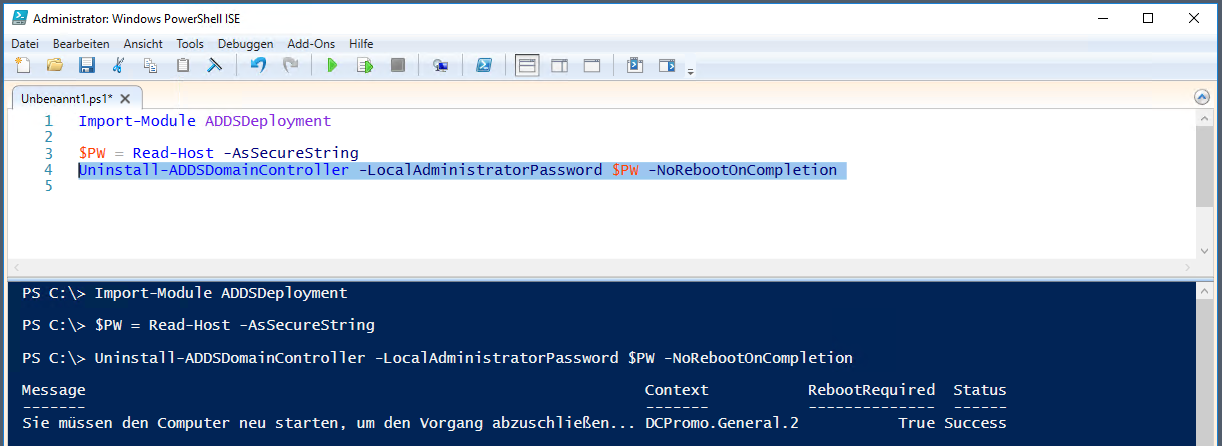This screenshot has height=446, width=1222.
Task: Open the Datei menu
Action: pyautogui.click(x=24, y=44)
